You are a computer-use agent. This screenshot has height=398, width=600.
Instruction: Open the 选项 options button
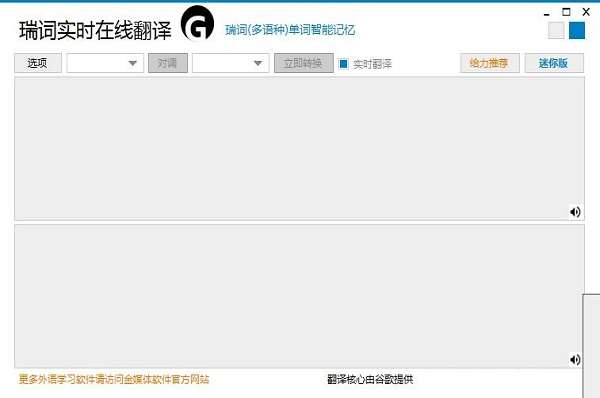click(38, 63)
